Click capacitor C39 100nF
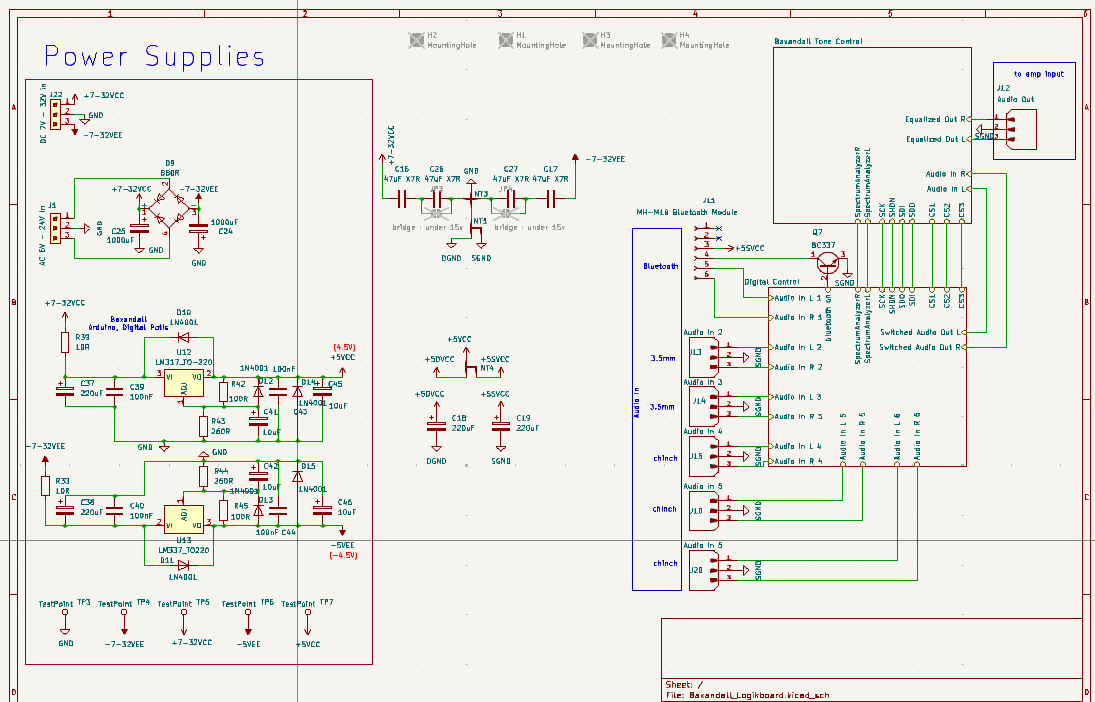1095x702 pixels. (x=115, y=393)
